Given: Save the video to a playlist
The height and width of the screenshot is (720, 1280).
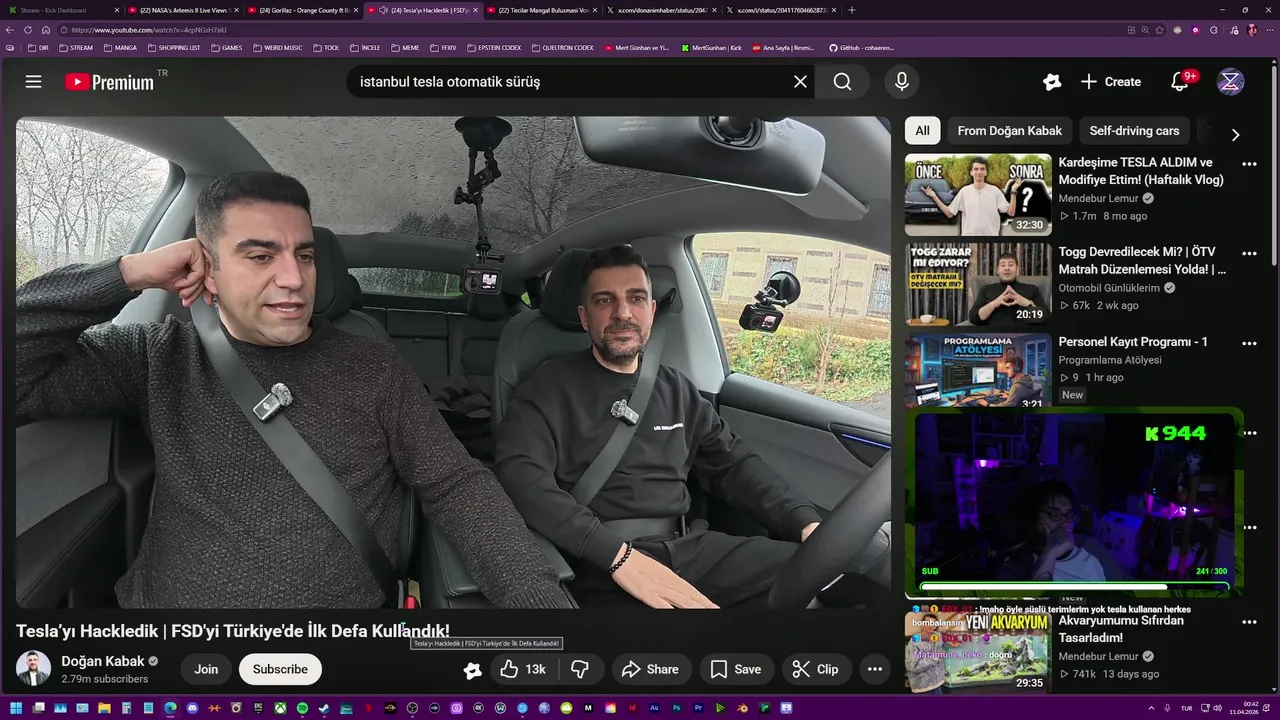Looking at the screenshot, I should click(736, 669).
